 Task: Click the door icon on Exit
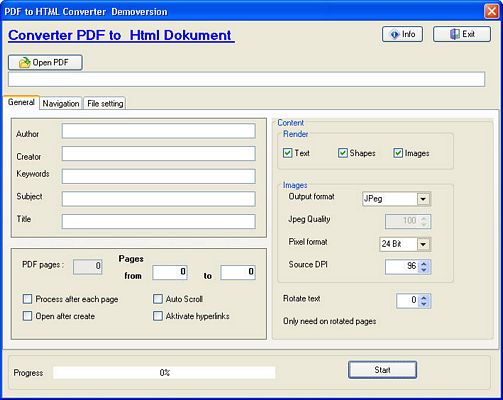455,34
